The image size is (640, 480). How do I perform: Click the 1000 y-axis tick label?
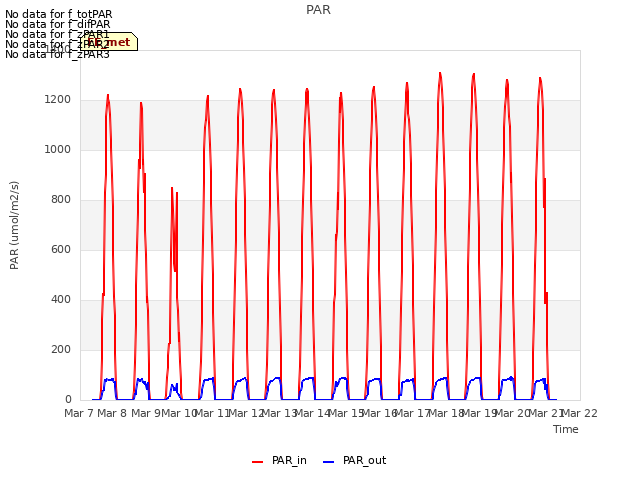(x=58, y=150)
